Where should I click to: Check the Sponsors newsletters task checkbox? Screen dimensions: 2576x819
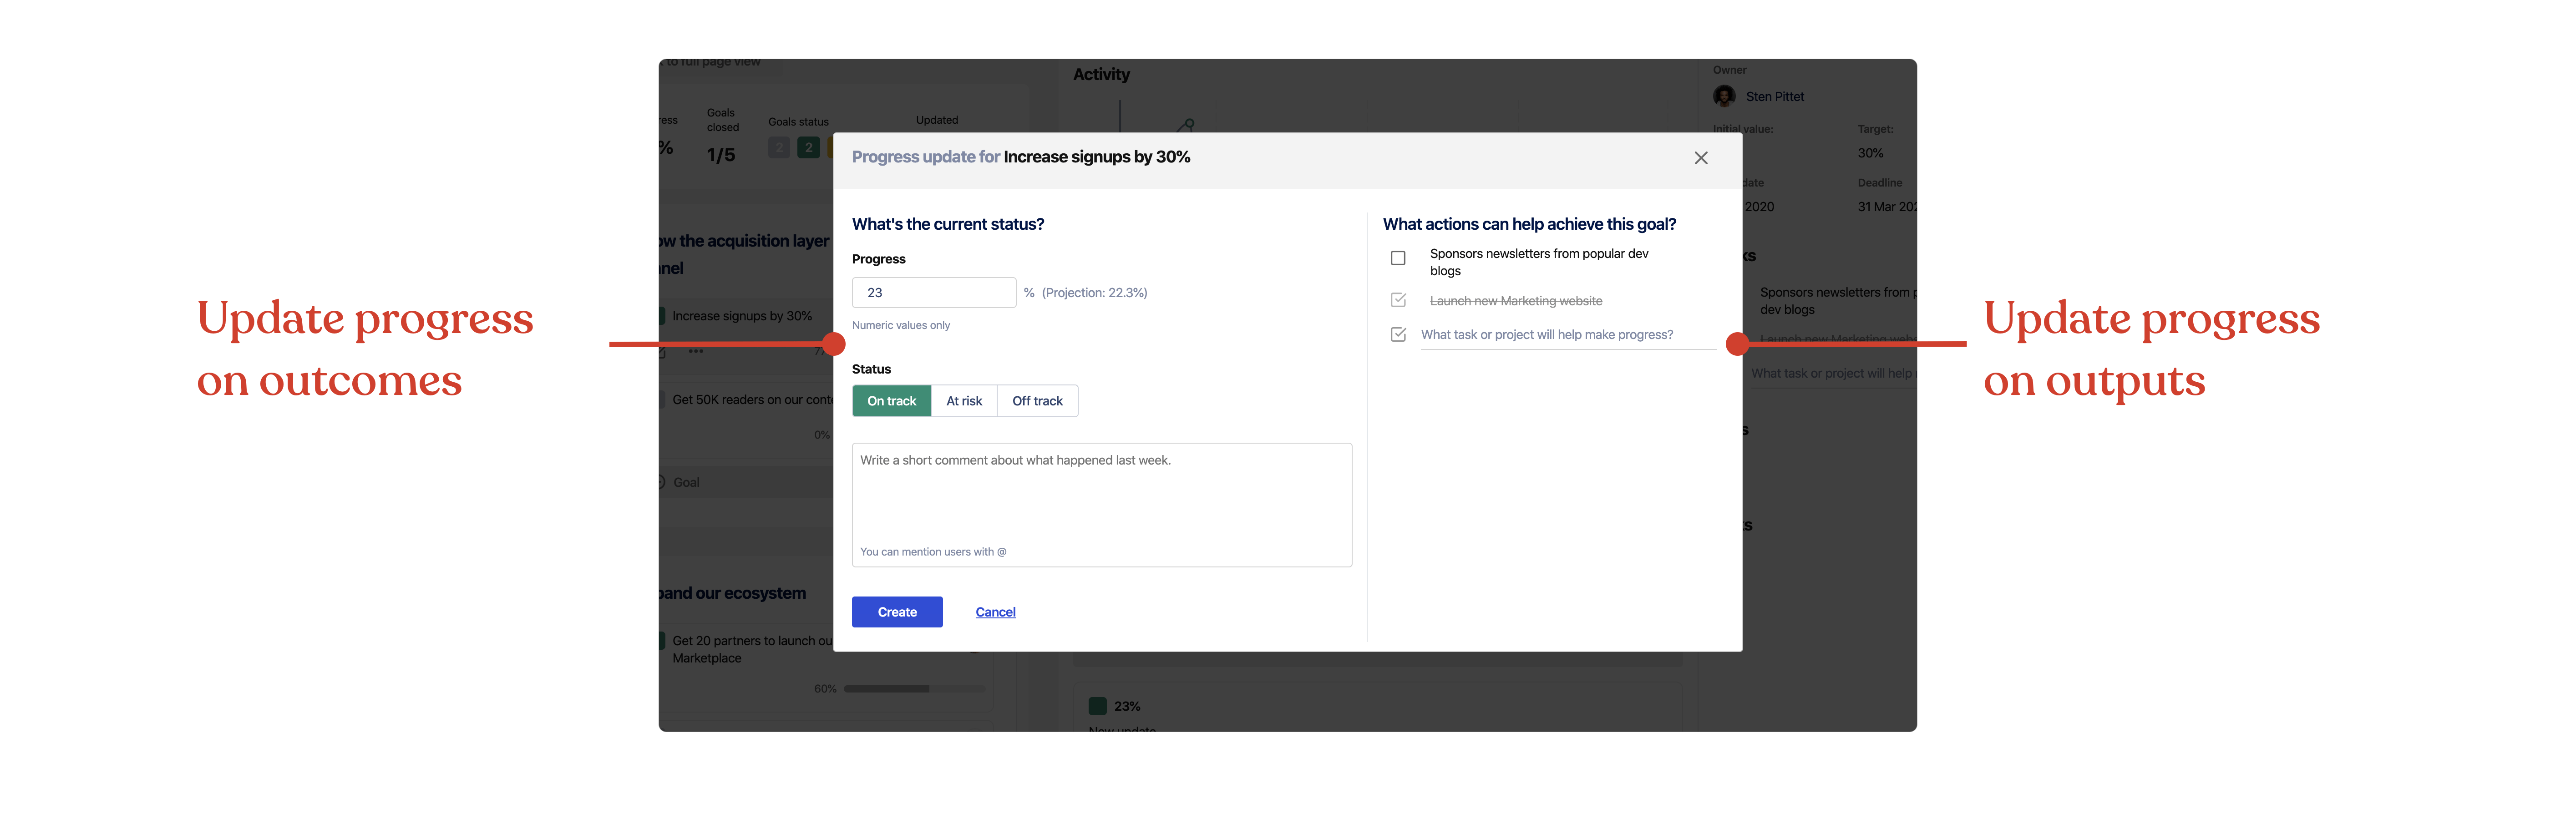[1398, 258]
